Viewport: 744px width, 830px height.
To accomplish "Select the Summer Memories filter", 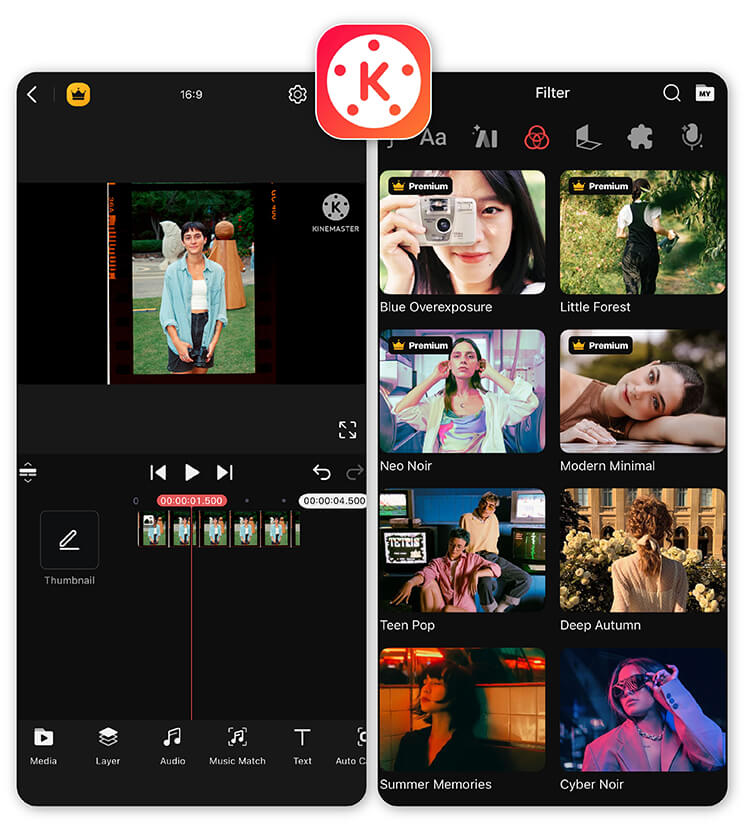I will 462,710.
